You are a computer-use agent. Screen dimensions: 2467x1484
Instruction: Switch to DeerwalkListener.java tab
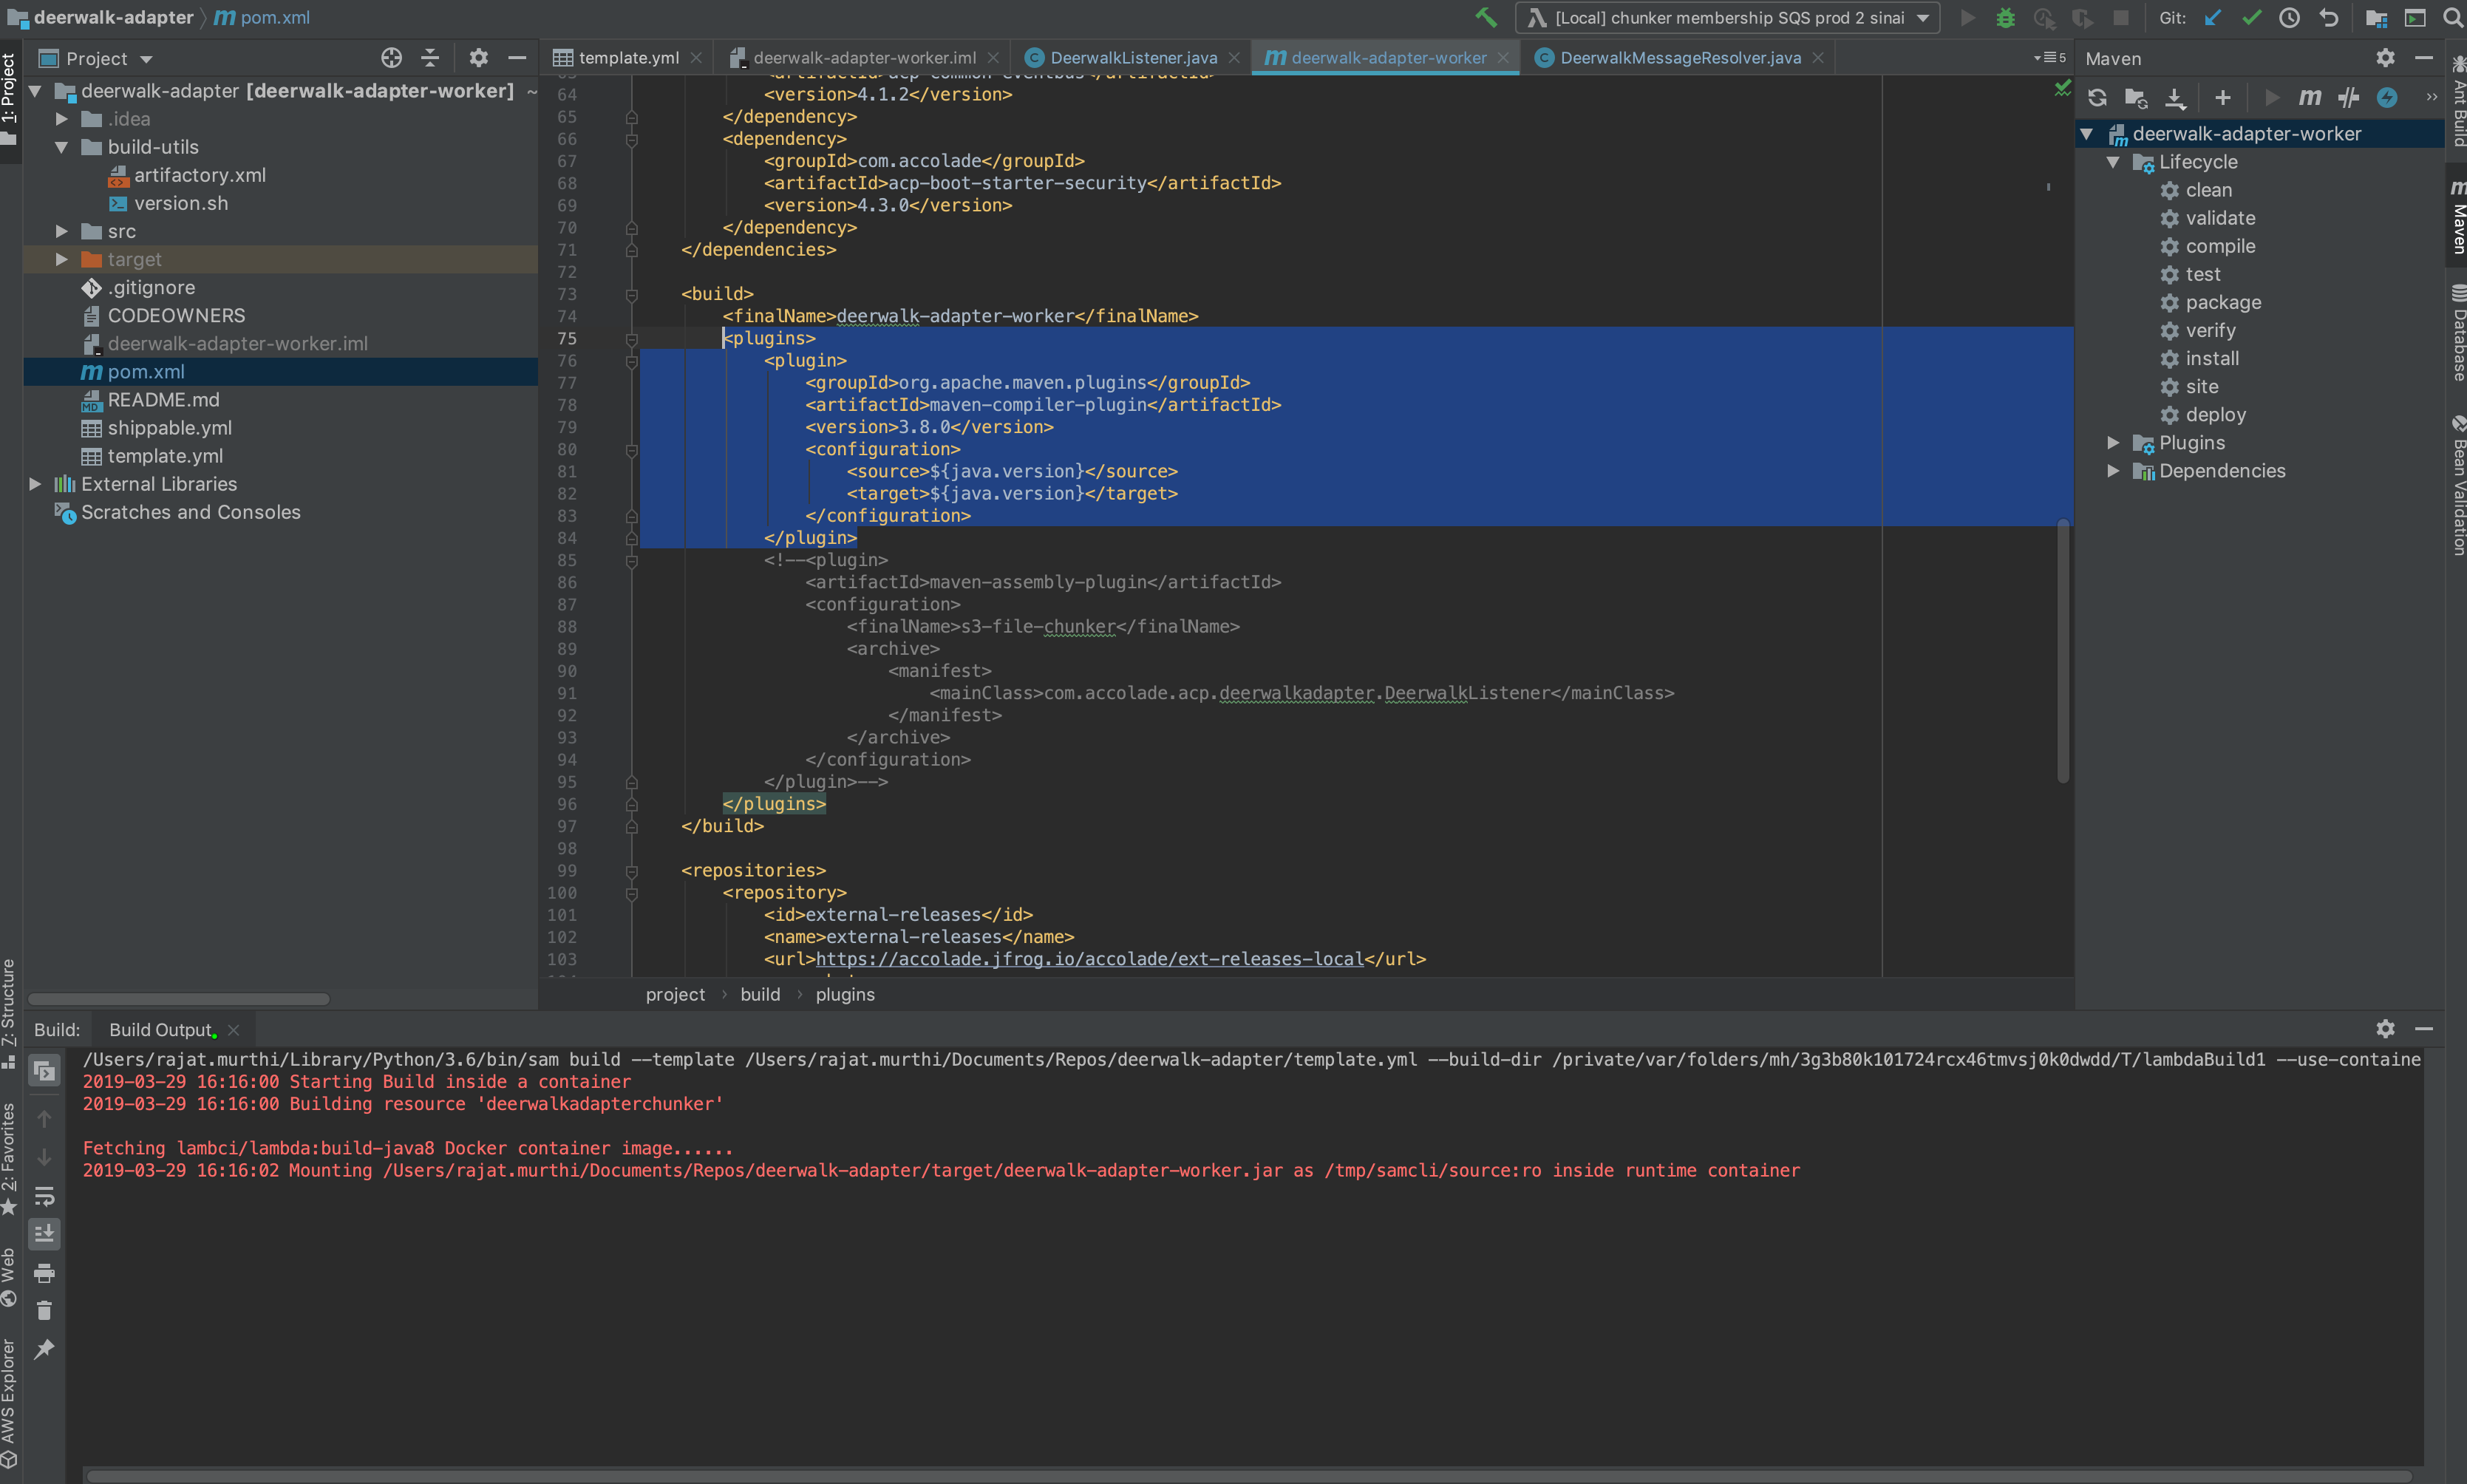[1132, 58]
